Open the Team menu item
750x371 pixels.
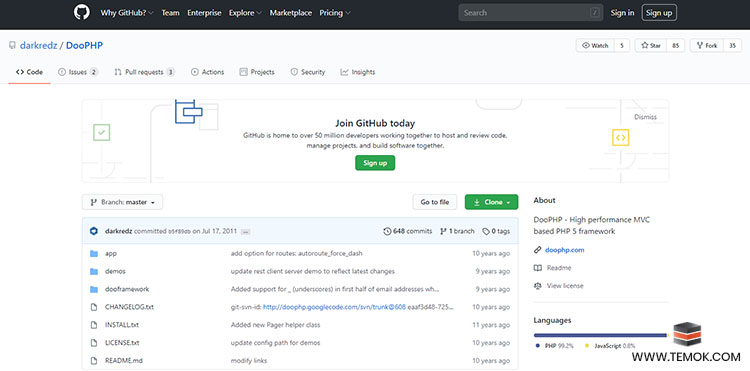(170, 13)
